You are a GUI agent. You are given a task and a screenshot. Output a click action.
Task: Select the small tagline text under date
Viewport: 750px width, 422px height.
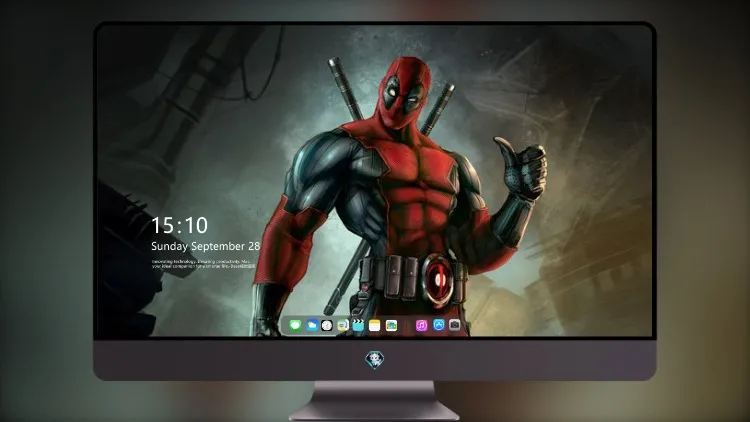(x=203, y=264)
